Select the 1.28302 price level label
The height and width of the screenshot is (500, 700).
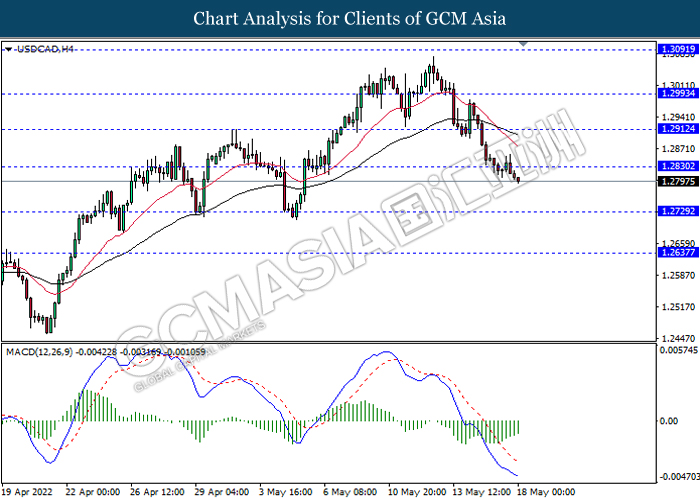(678, 166)
